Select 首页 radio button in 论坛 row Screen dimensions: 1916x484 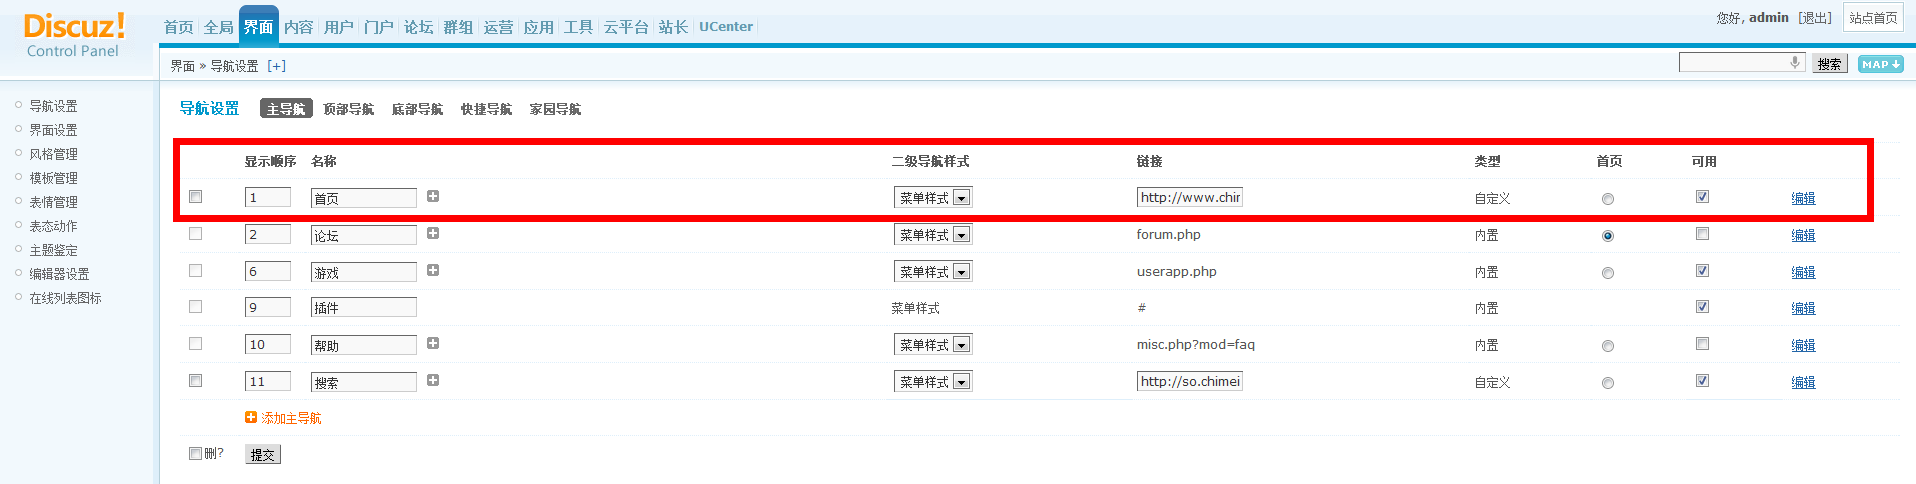[1608, 236]
